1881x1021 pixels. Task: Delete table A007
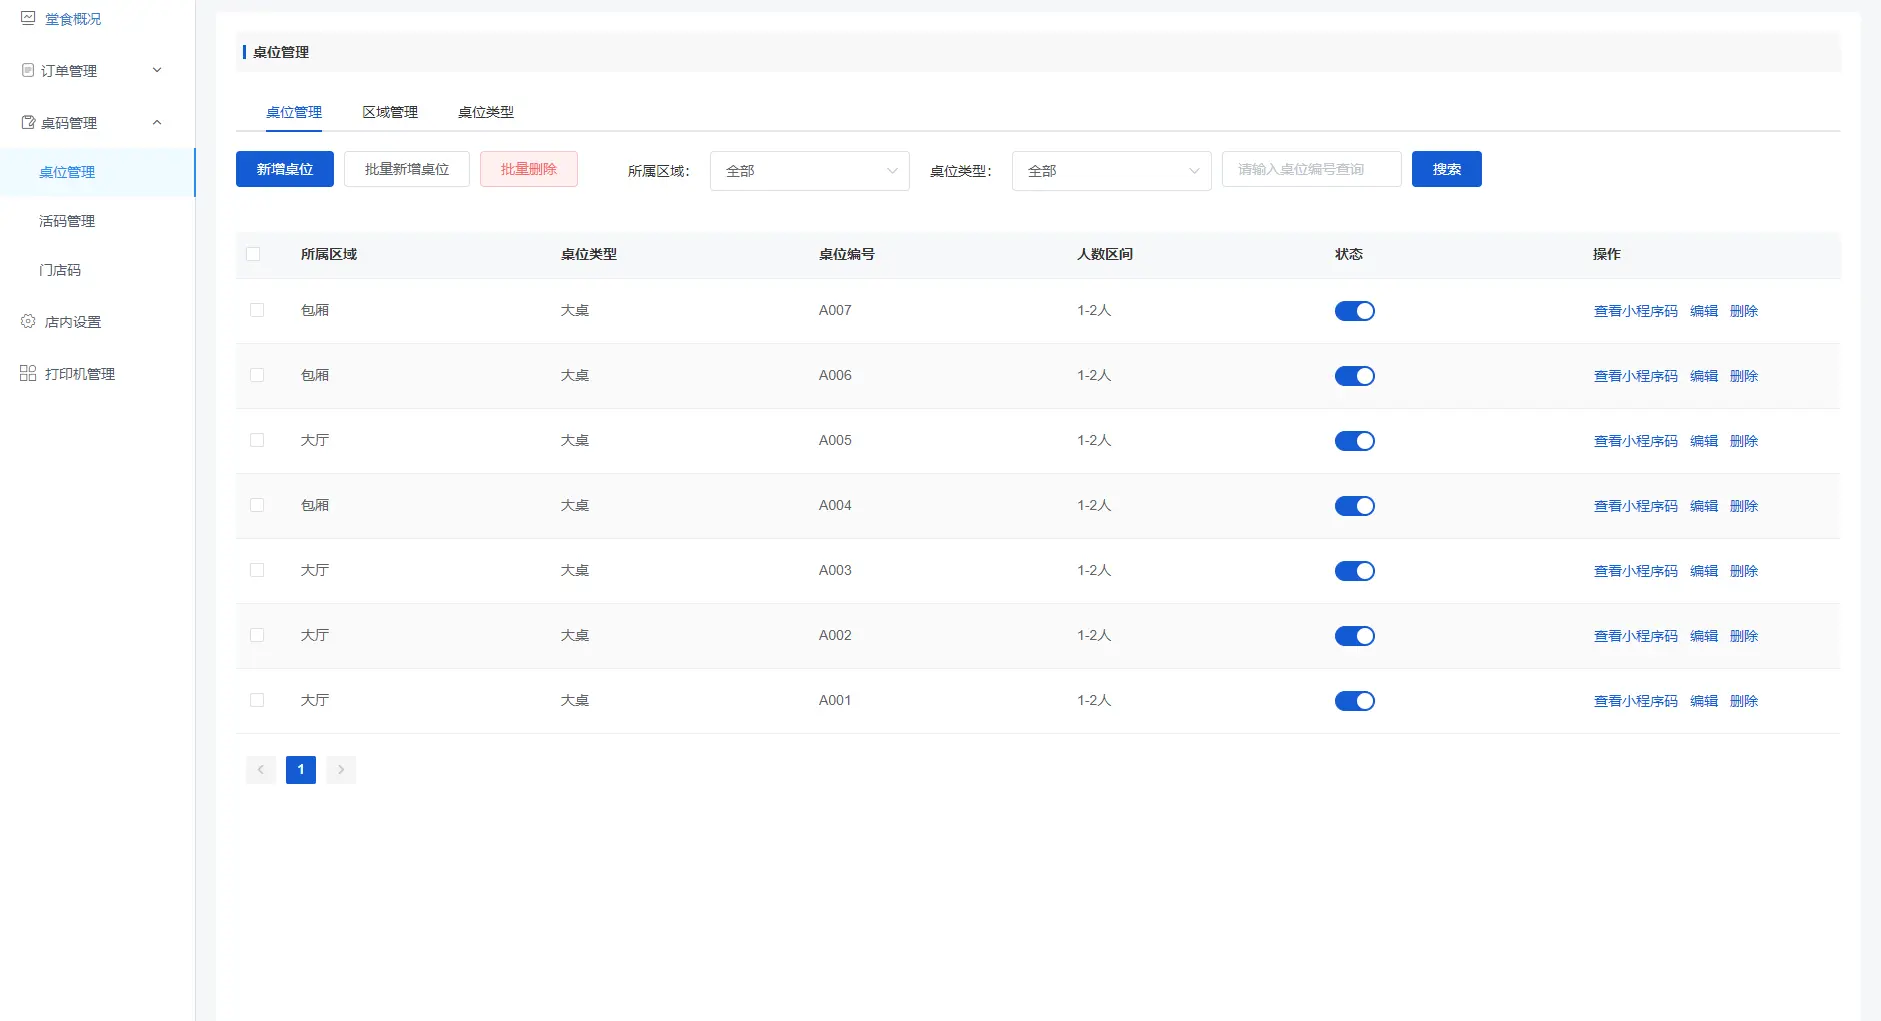[1744, 311]
